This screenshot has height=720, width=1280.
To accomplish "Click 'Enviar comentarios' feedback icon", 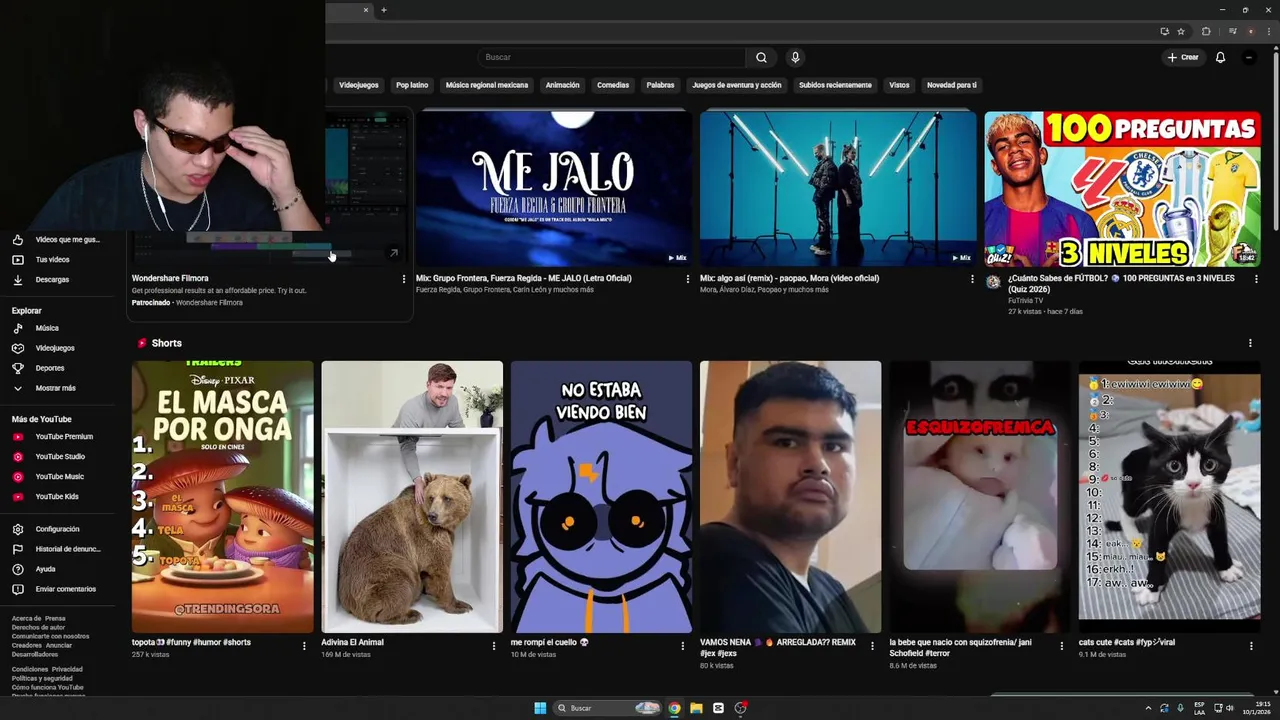I will [18, 589].
